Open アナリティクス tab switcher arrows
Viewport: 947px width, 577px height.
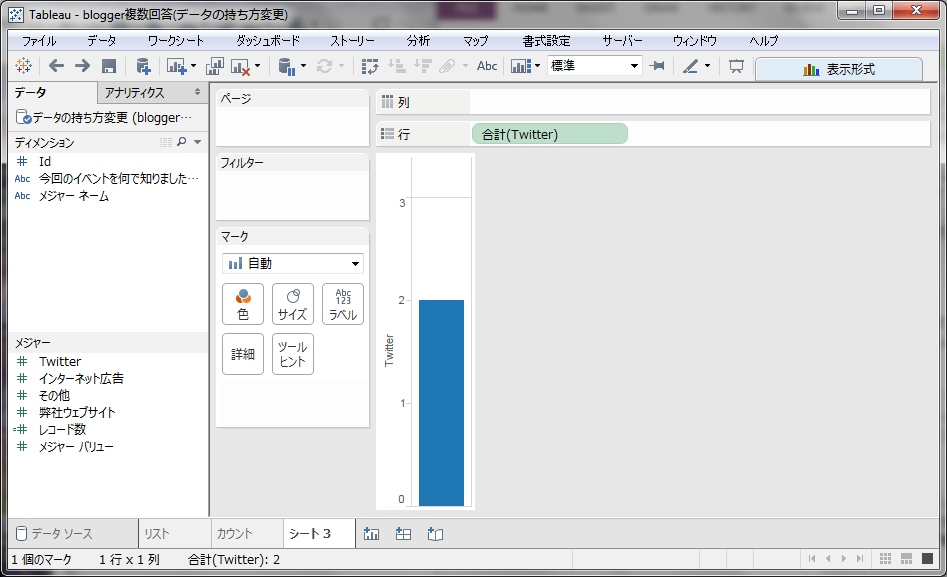pos(197,92)
